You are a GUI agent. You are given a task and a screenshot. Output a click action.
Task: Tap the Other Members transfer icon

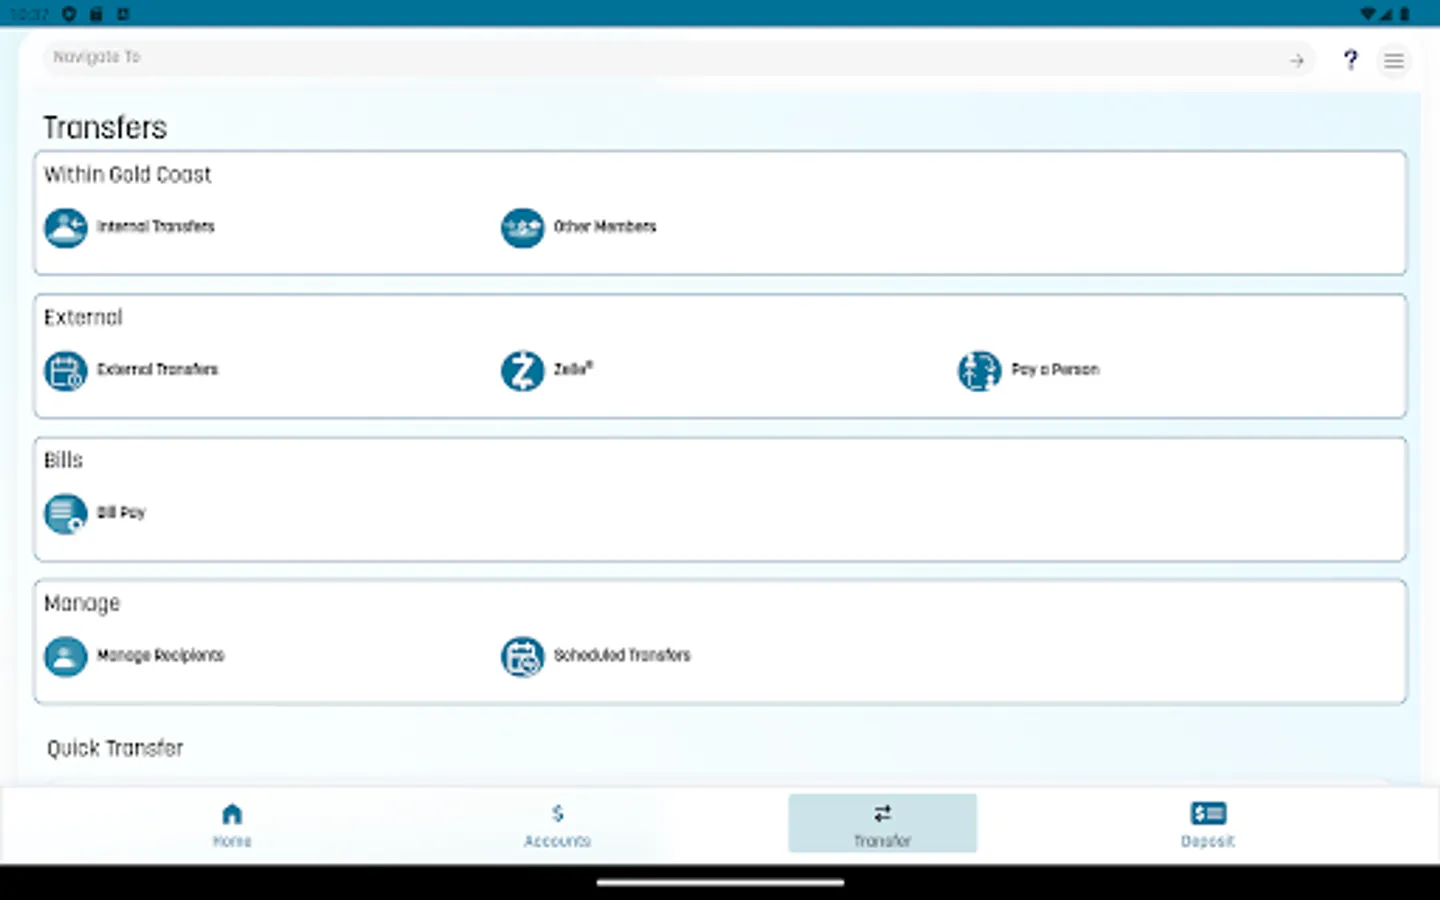(522, 228)
